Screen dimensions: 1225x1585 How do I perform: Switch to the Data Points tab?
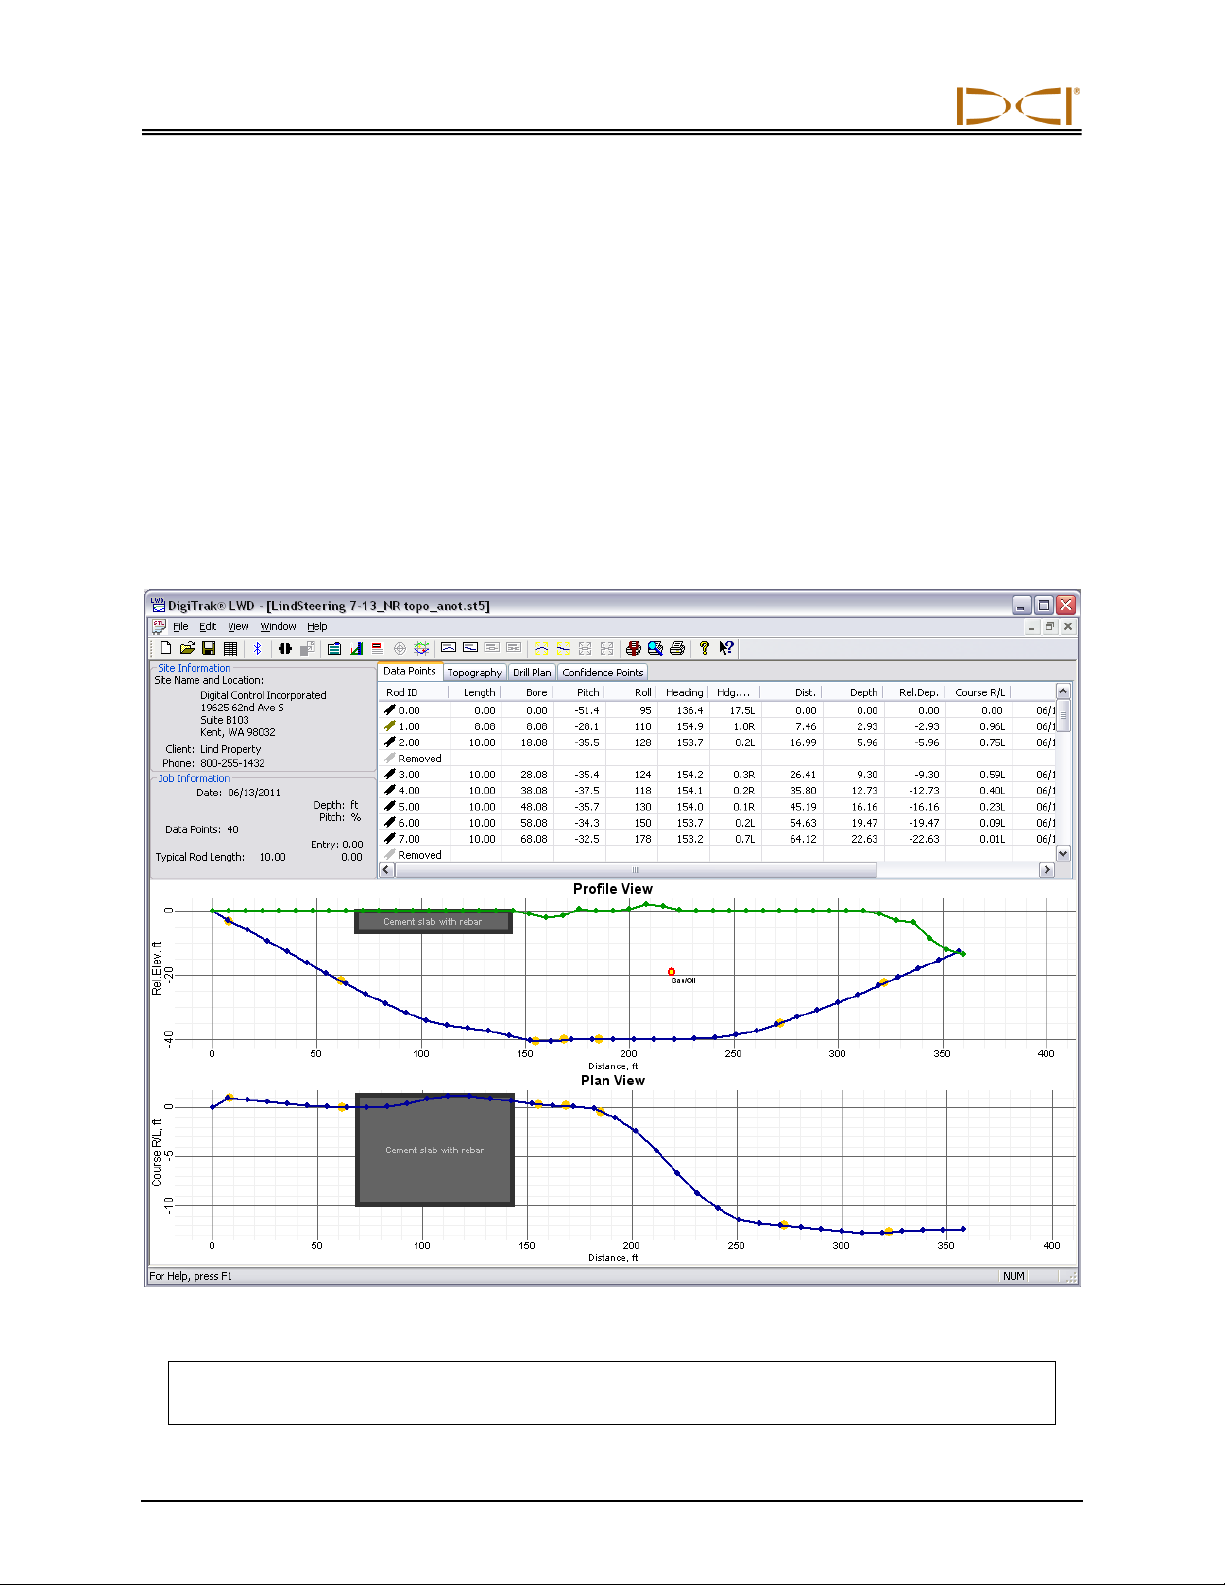pos(410,671)
